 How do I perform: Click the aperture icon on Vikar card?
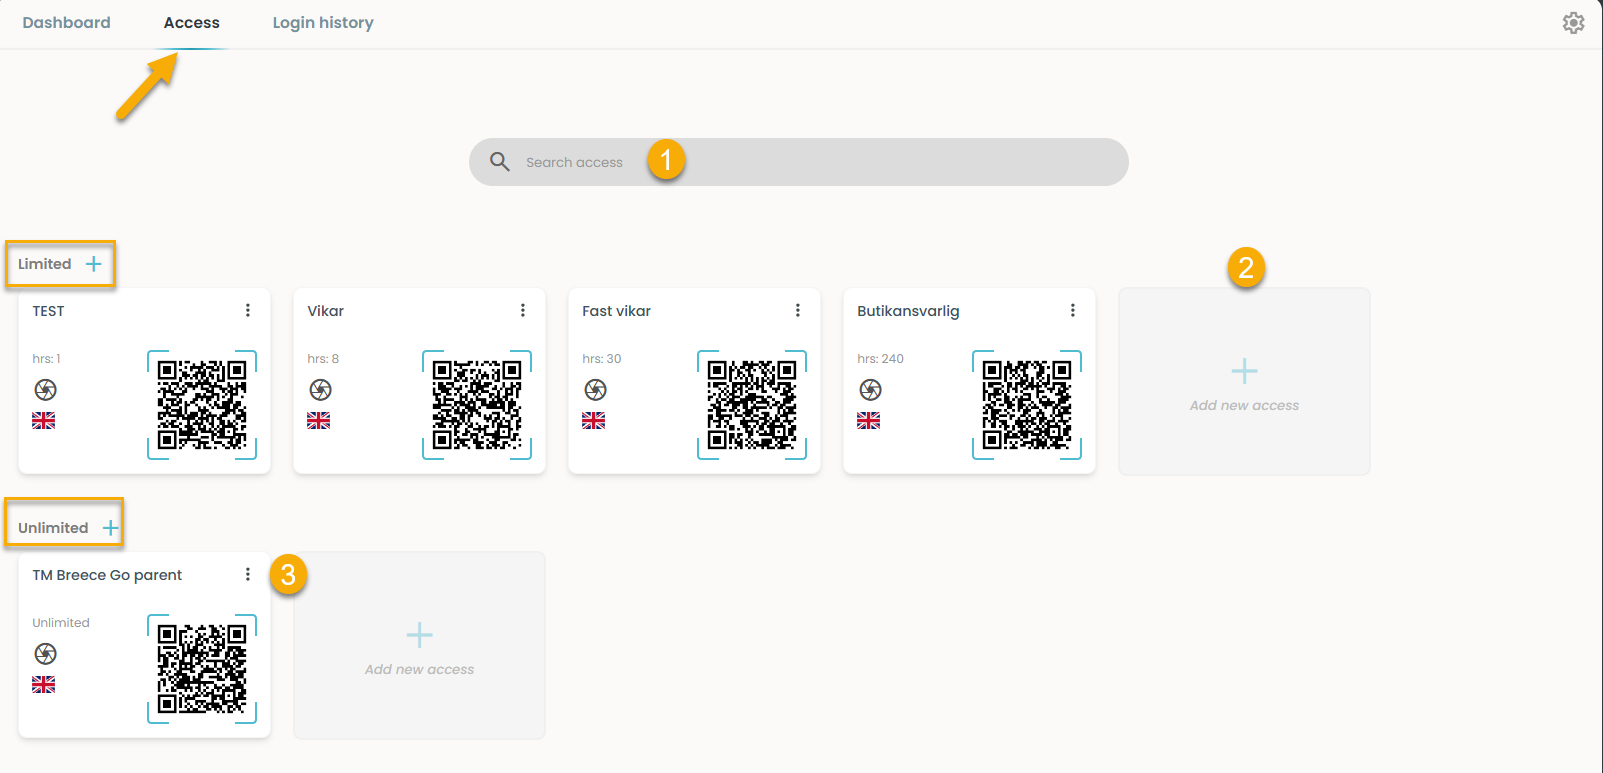pos(320,390)
